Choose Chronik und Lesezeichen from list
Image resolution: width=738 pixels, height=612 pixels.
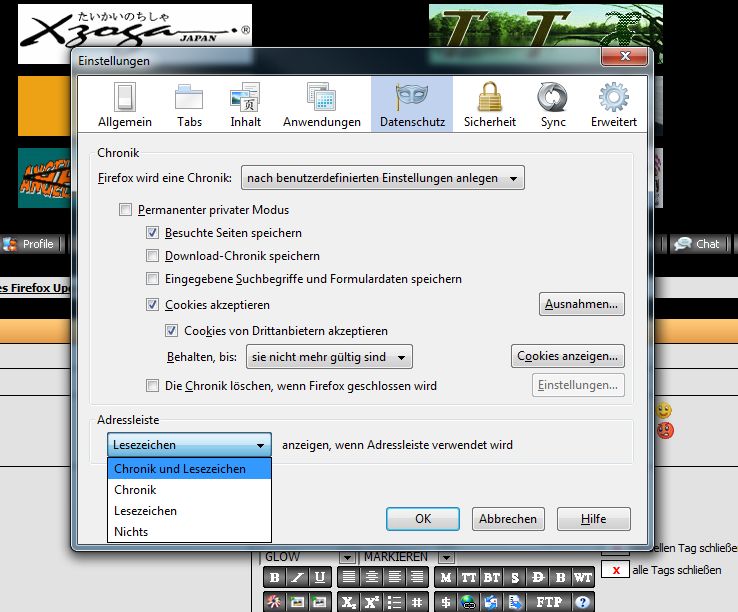(x=180, y=469)
